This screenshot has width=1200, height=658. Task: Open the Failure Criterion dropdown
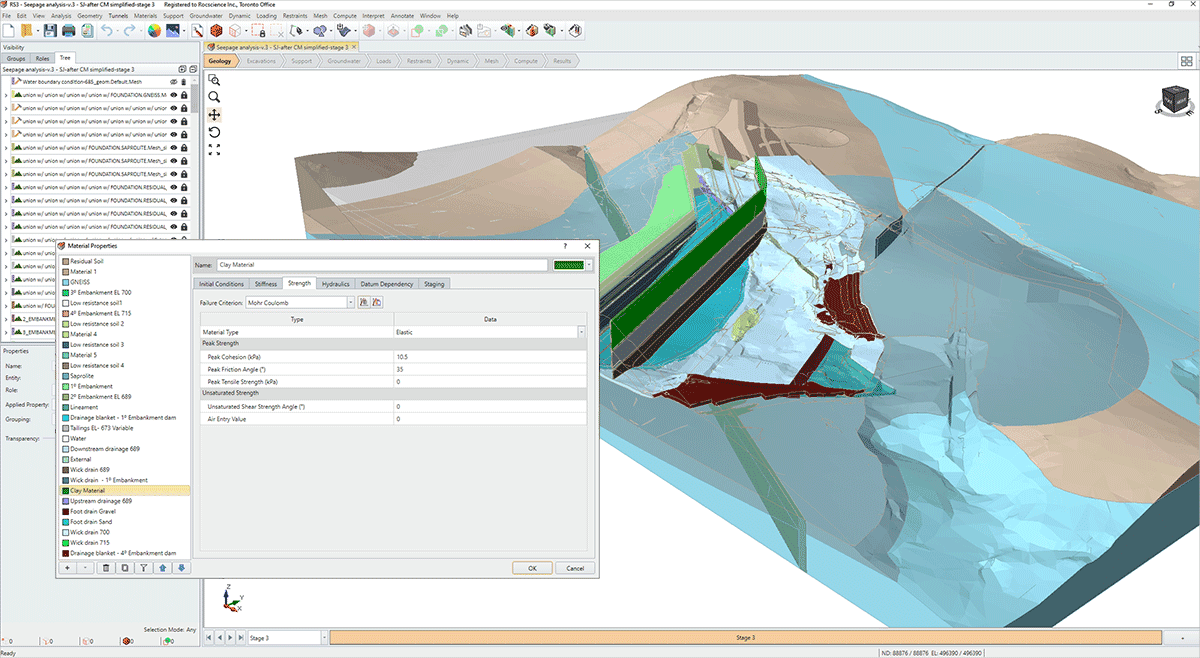[x=350, y=302]
